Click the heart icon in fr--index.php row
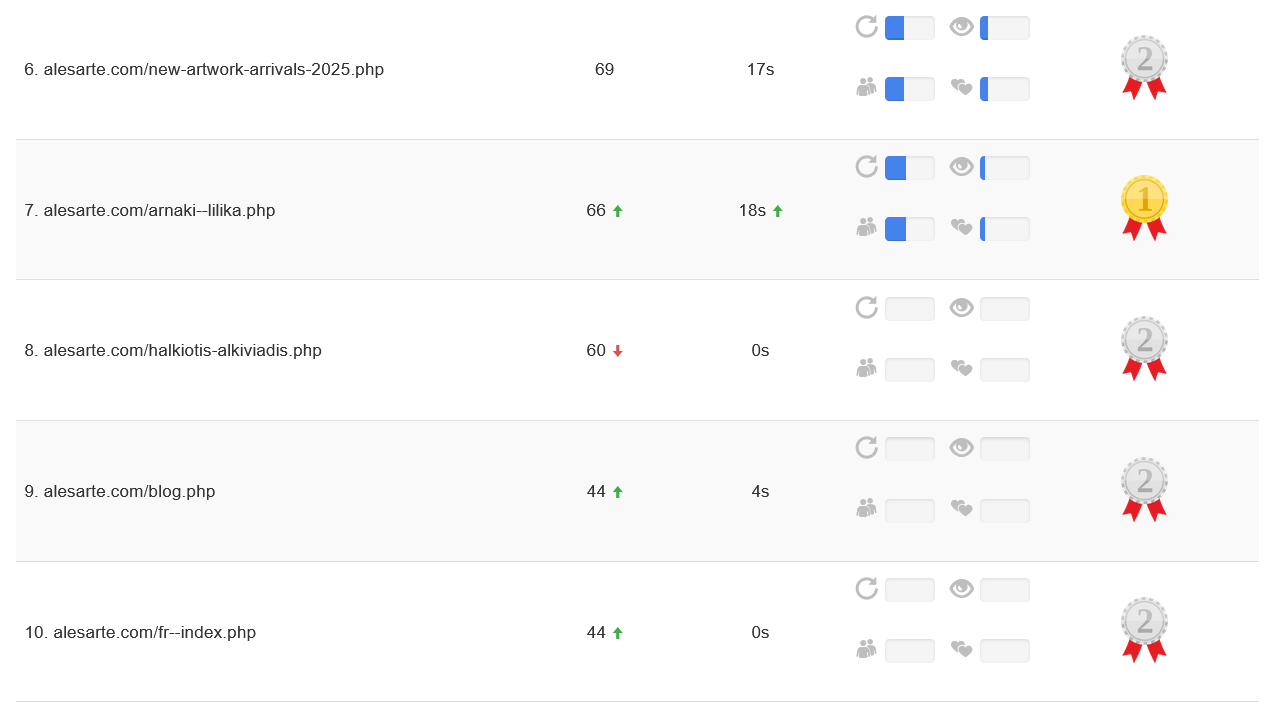The width and height of the screenshot is (1278, 708). click(961, 650)
